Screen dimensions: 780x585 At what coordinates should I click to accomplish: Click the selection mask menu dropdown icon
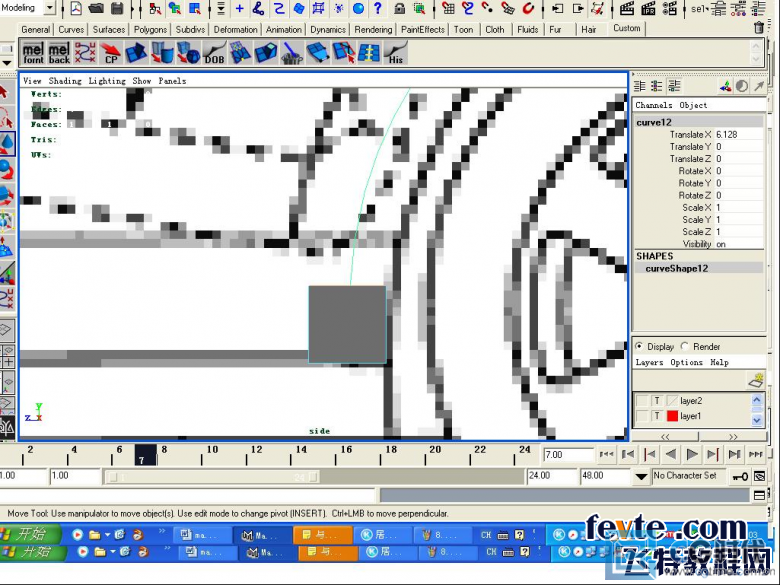pyautogui.click(x=221, y=8)
